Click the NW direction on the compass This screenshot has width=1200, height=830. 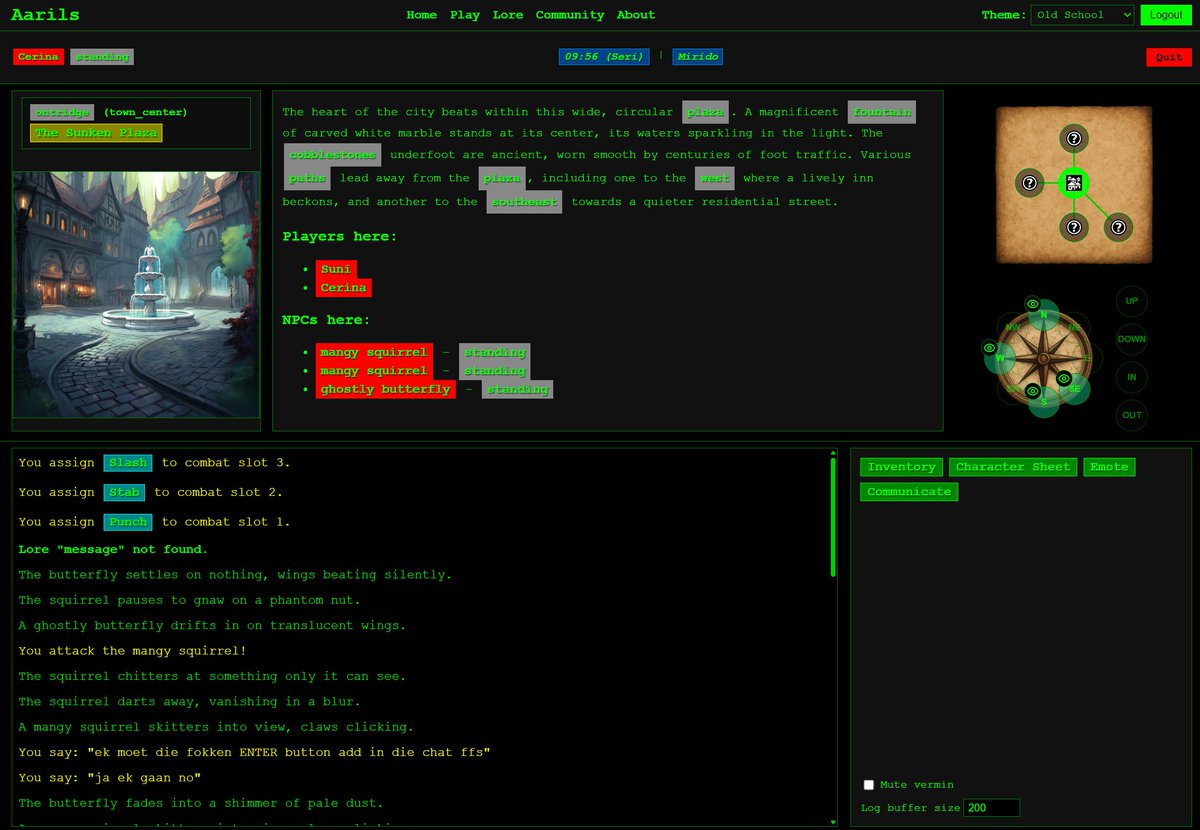coord(1013,327)
